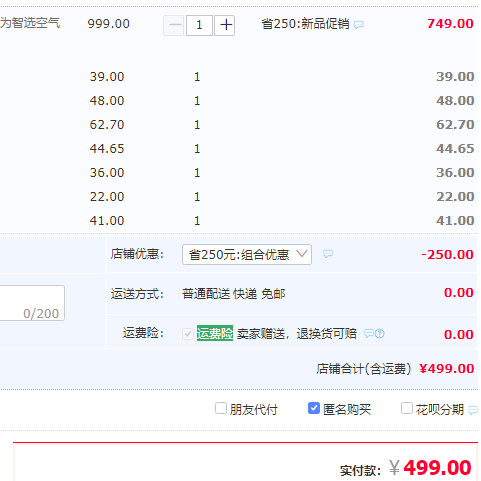The height and width of the screenshot is (481, 481).
Task: Open the 省250元:组合优惠 dropdown
Action: pyautogui.click(x=247, y=255)
